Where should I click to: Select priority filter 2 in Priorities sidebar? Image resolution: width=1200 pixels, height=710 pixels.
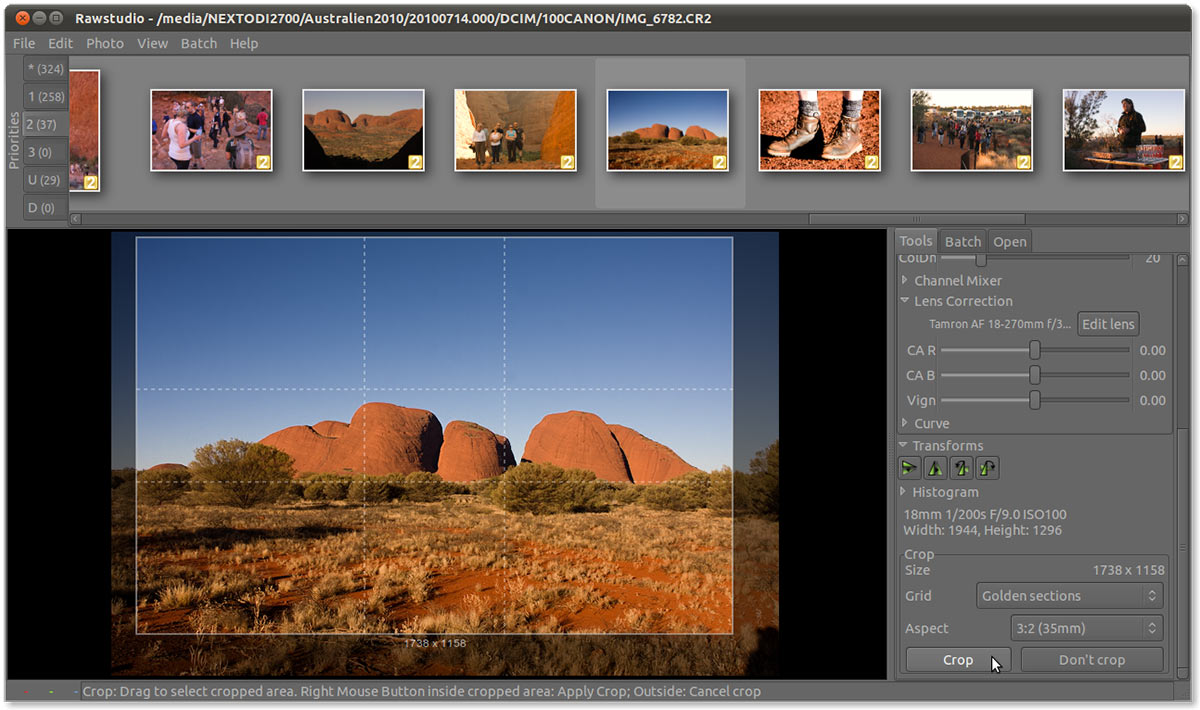click(x=44, y=124)
